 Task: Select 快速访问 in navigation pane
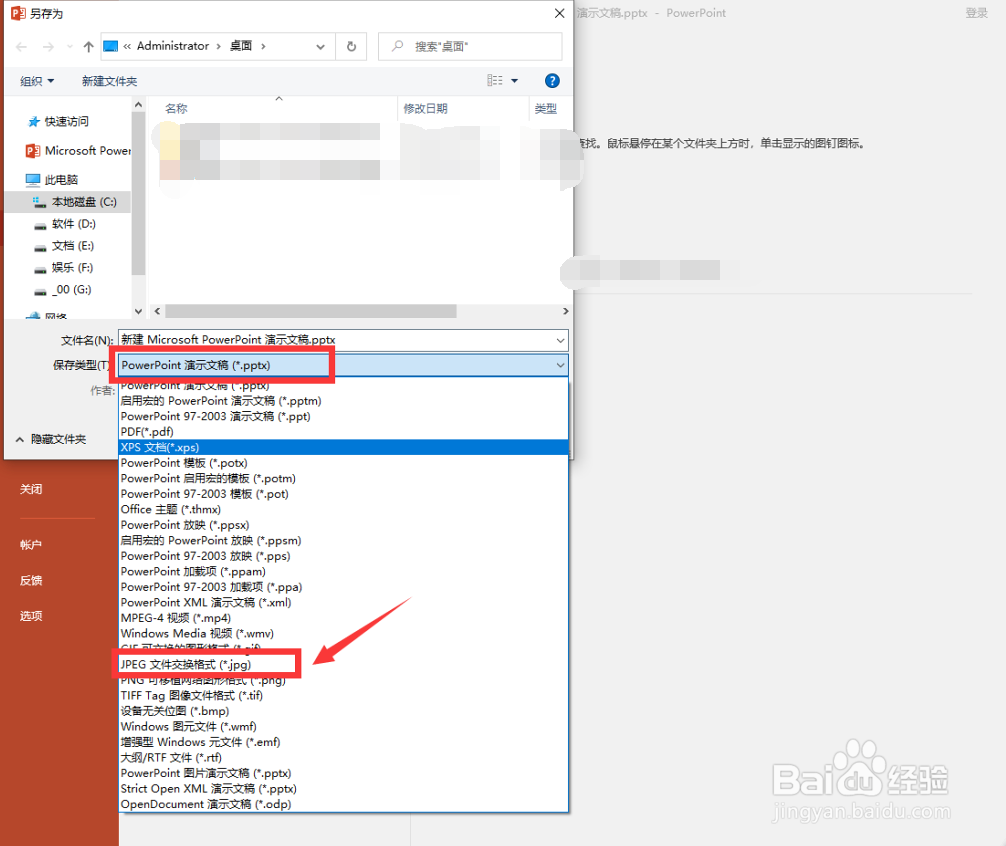tap(59, 121)
